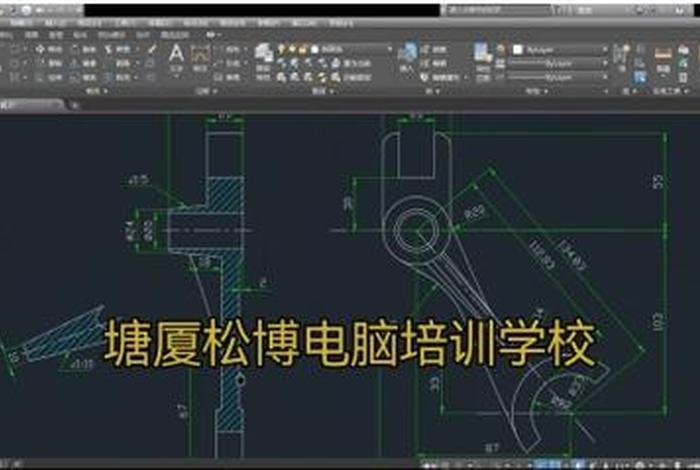
Task: Click the Quick Calculator icon in Utilities panel
Action: pyautogui.click(x=683, y=78)
